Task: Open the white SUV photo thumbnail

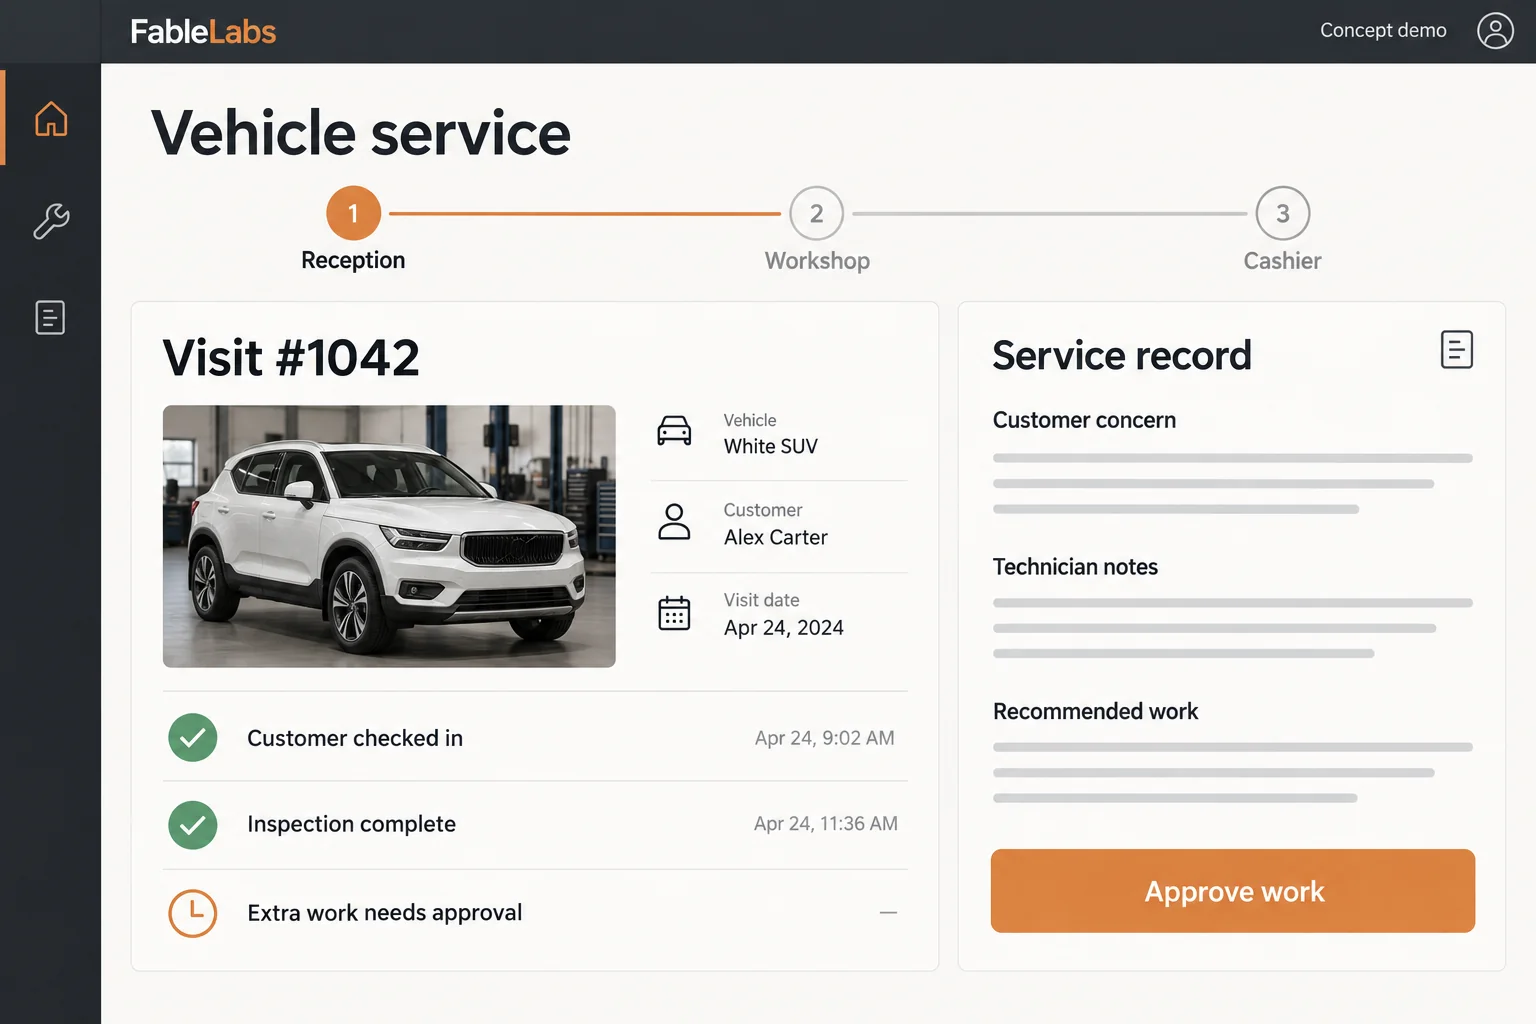Action: (389, 536)
